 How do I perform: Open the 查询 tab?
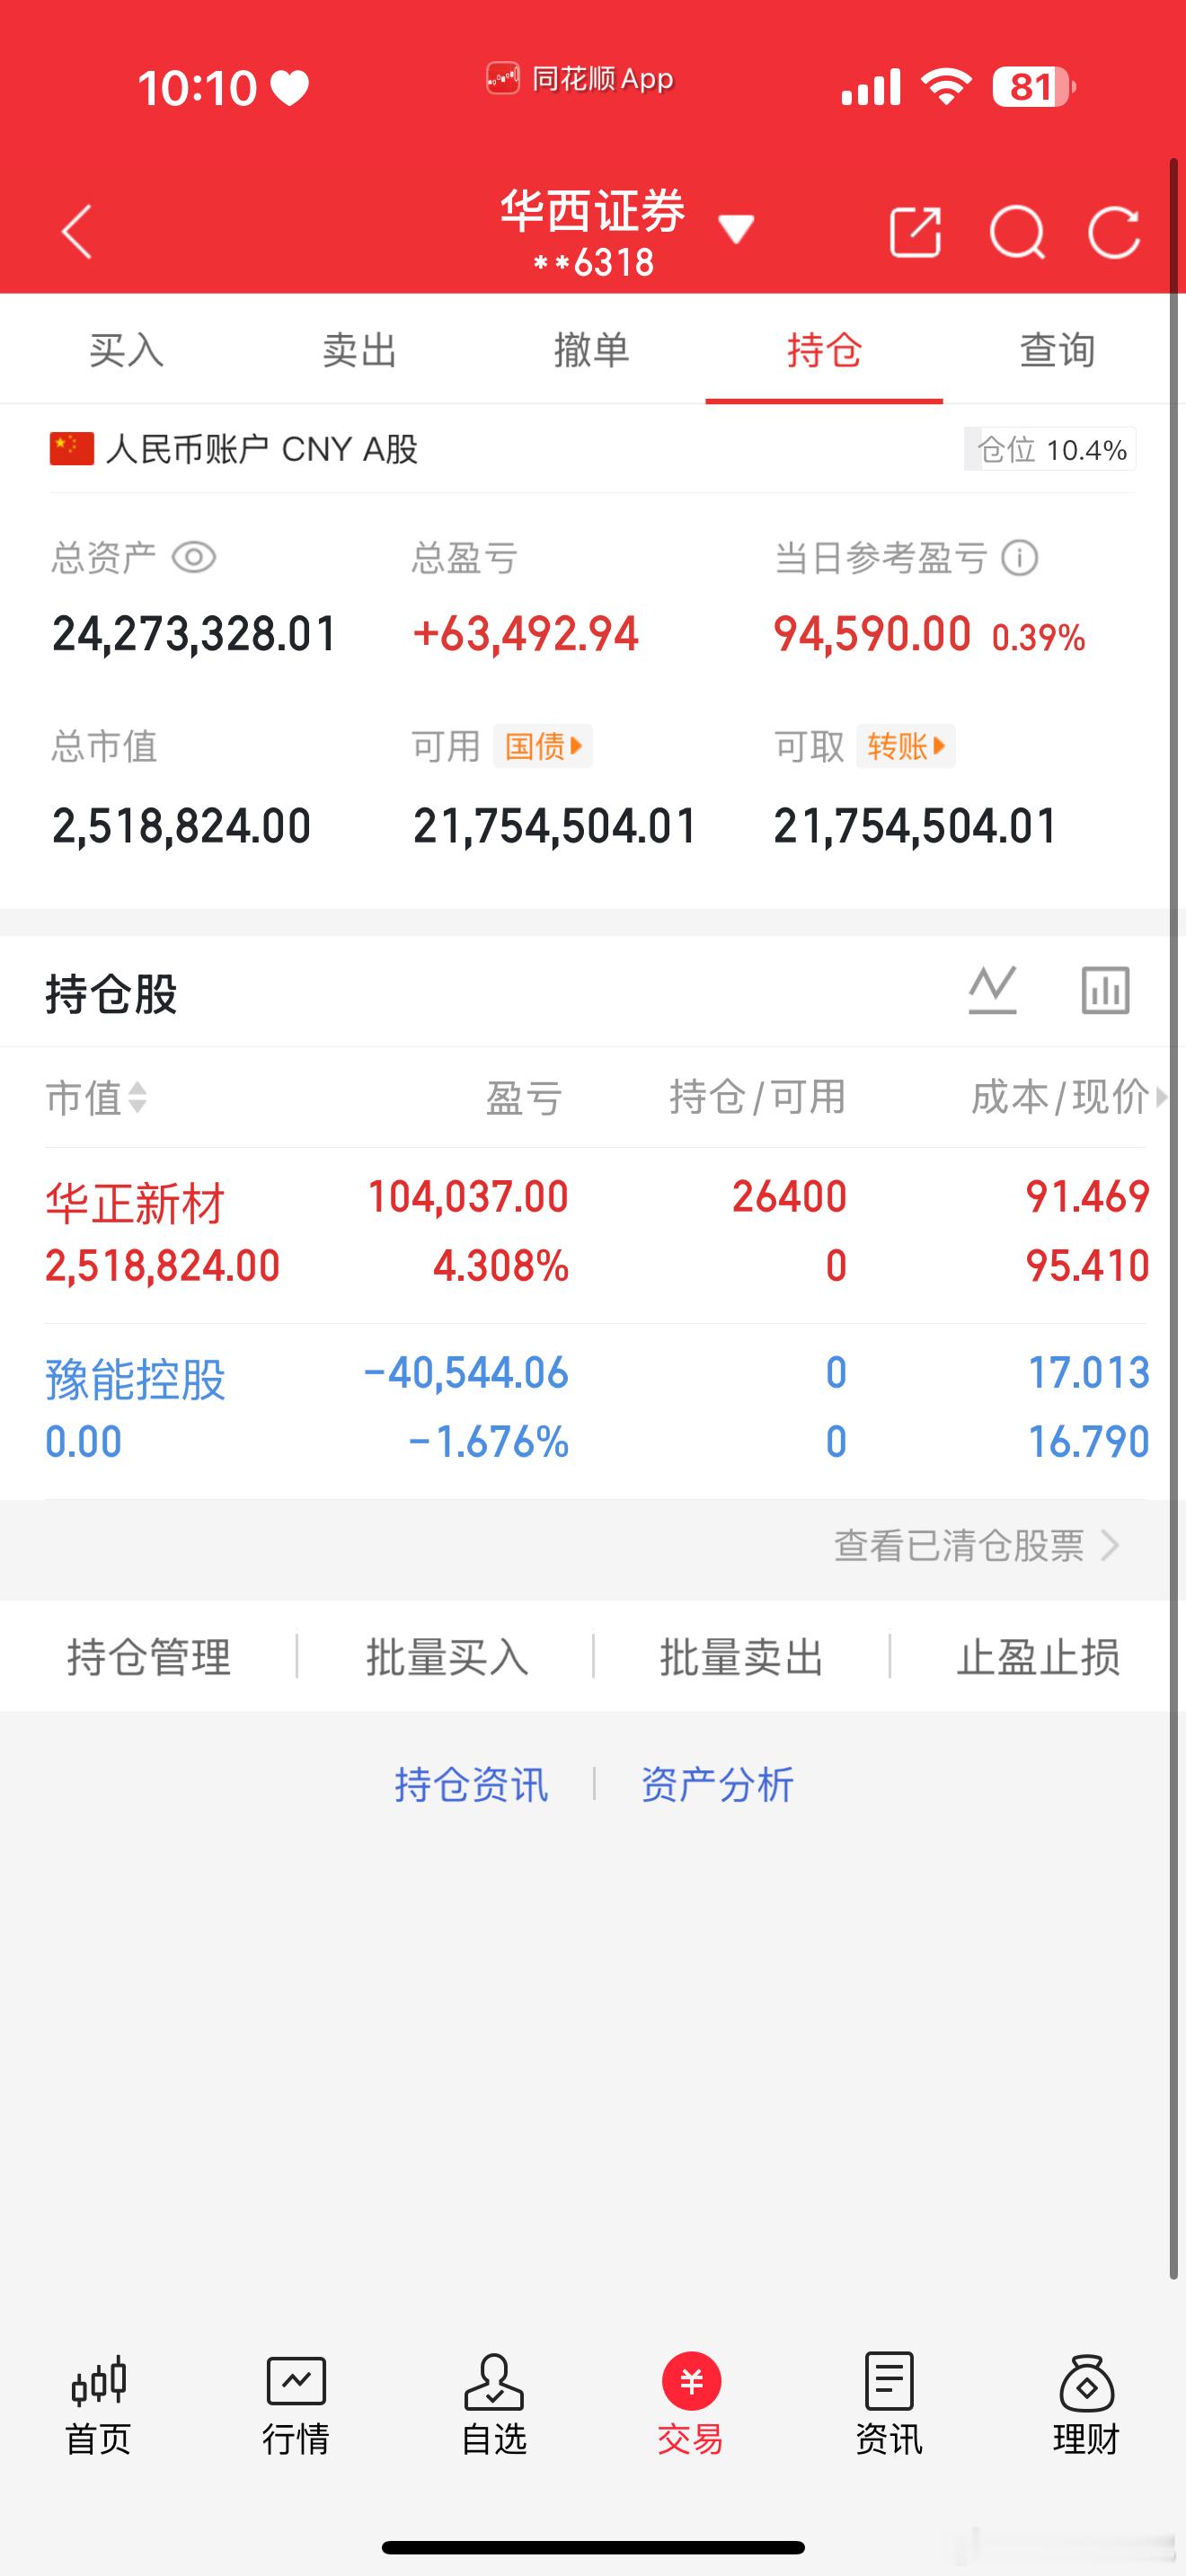(x=1057, y=350)
